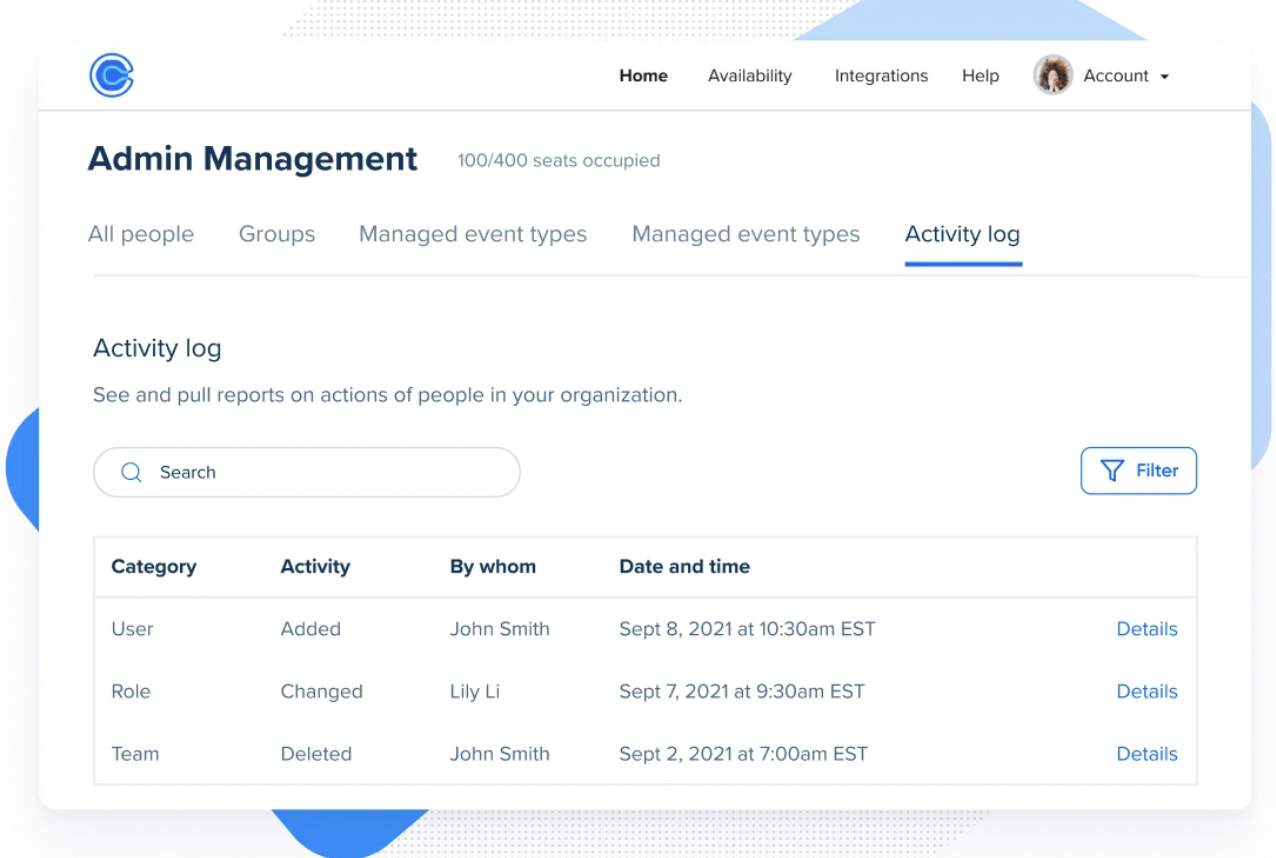The height and width of the screenshot is (858, 1276).
Task: View Details for the Role Changed entry
Action: tap(1146, 691)
